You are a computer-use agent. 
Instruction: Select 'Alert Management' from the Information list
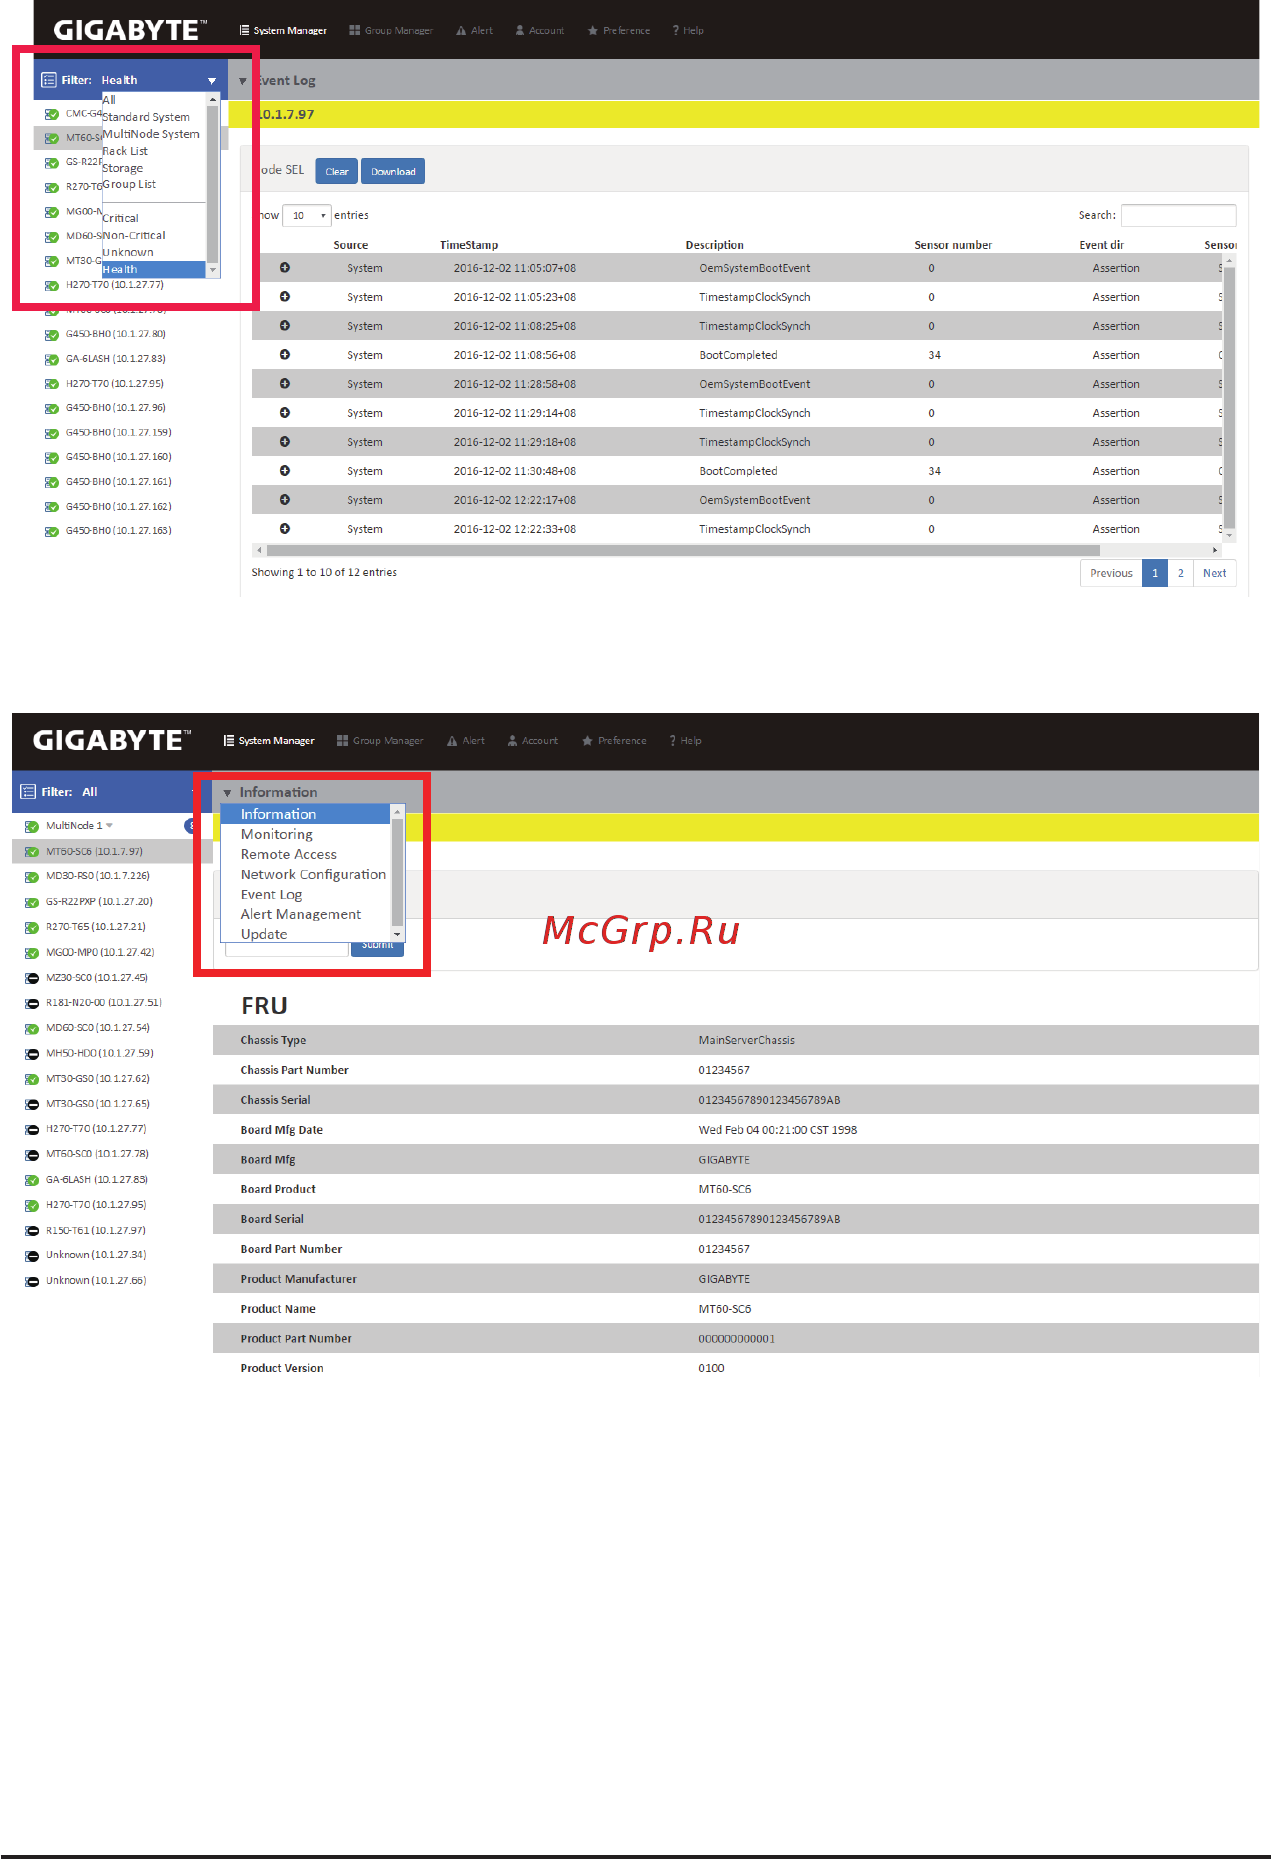tap(301, 914)
